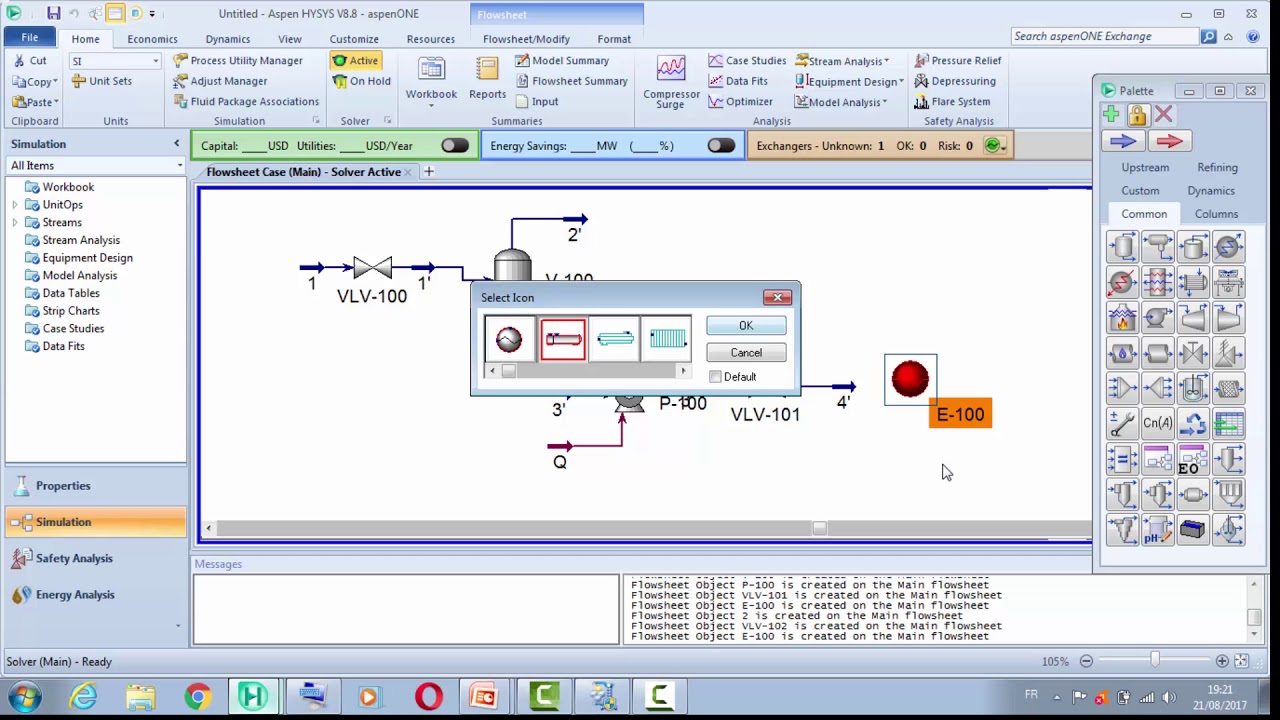Pick the Fired Heater flame icon in Palette

(x=1123, y=318)
